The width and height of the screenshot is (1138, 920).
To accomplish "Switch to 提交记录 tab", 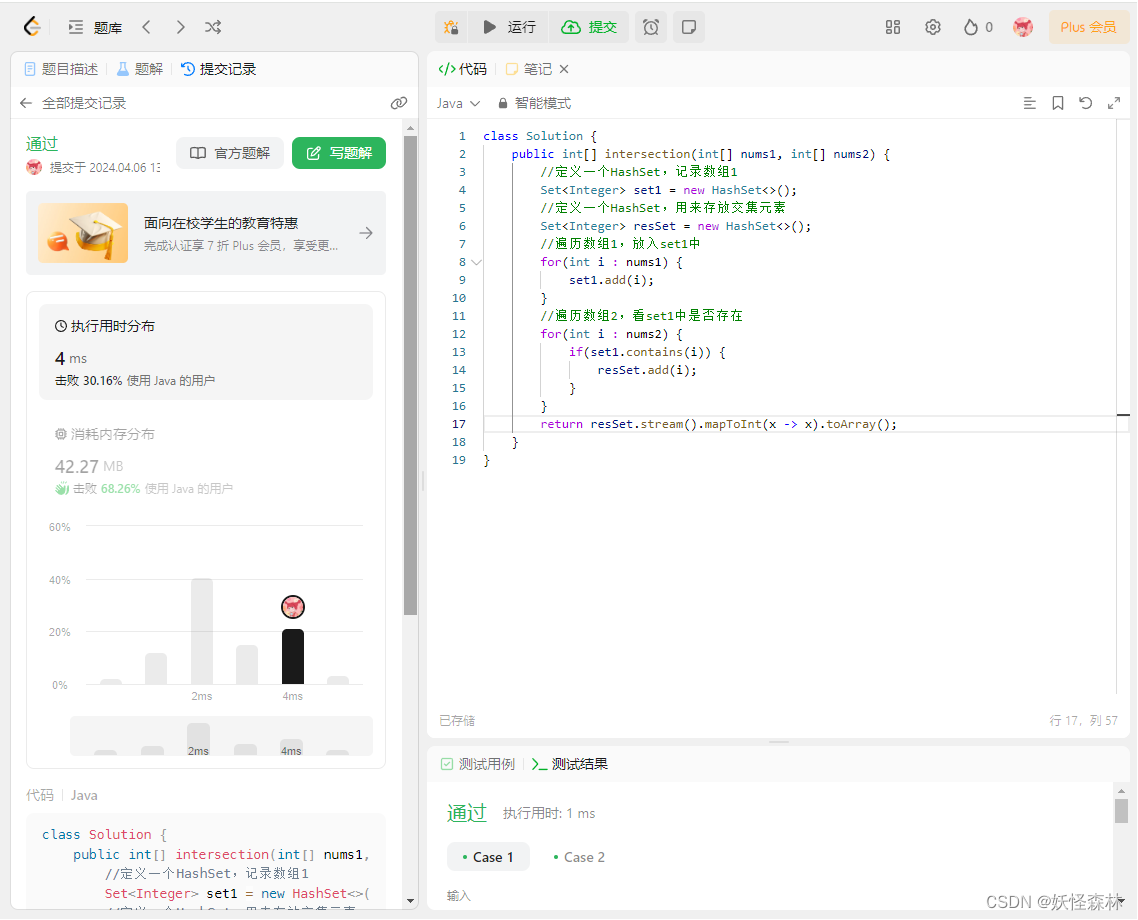I will (x=218, y=69).
